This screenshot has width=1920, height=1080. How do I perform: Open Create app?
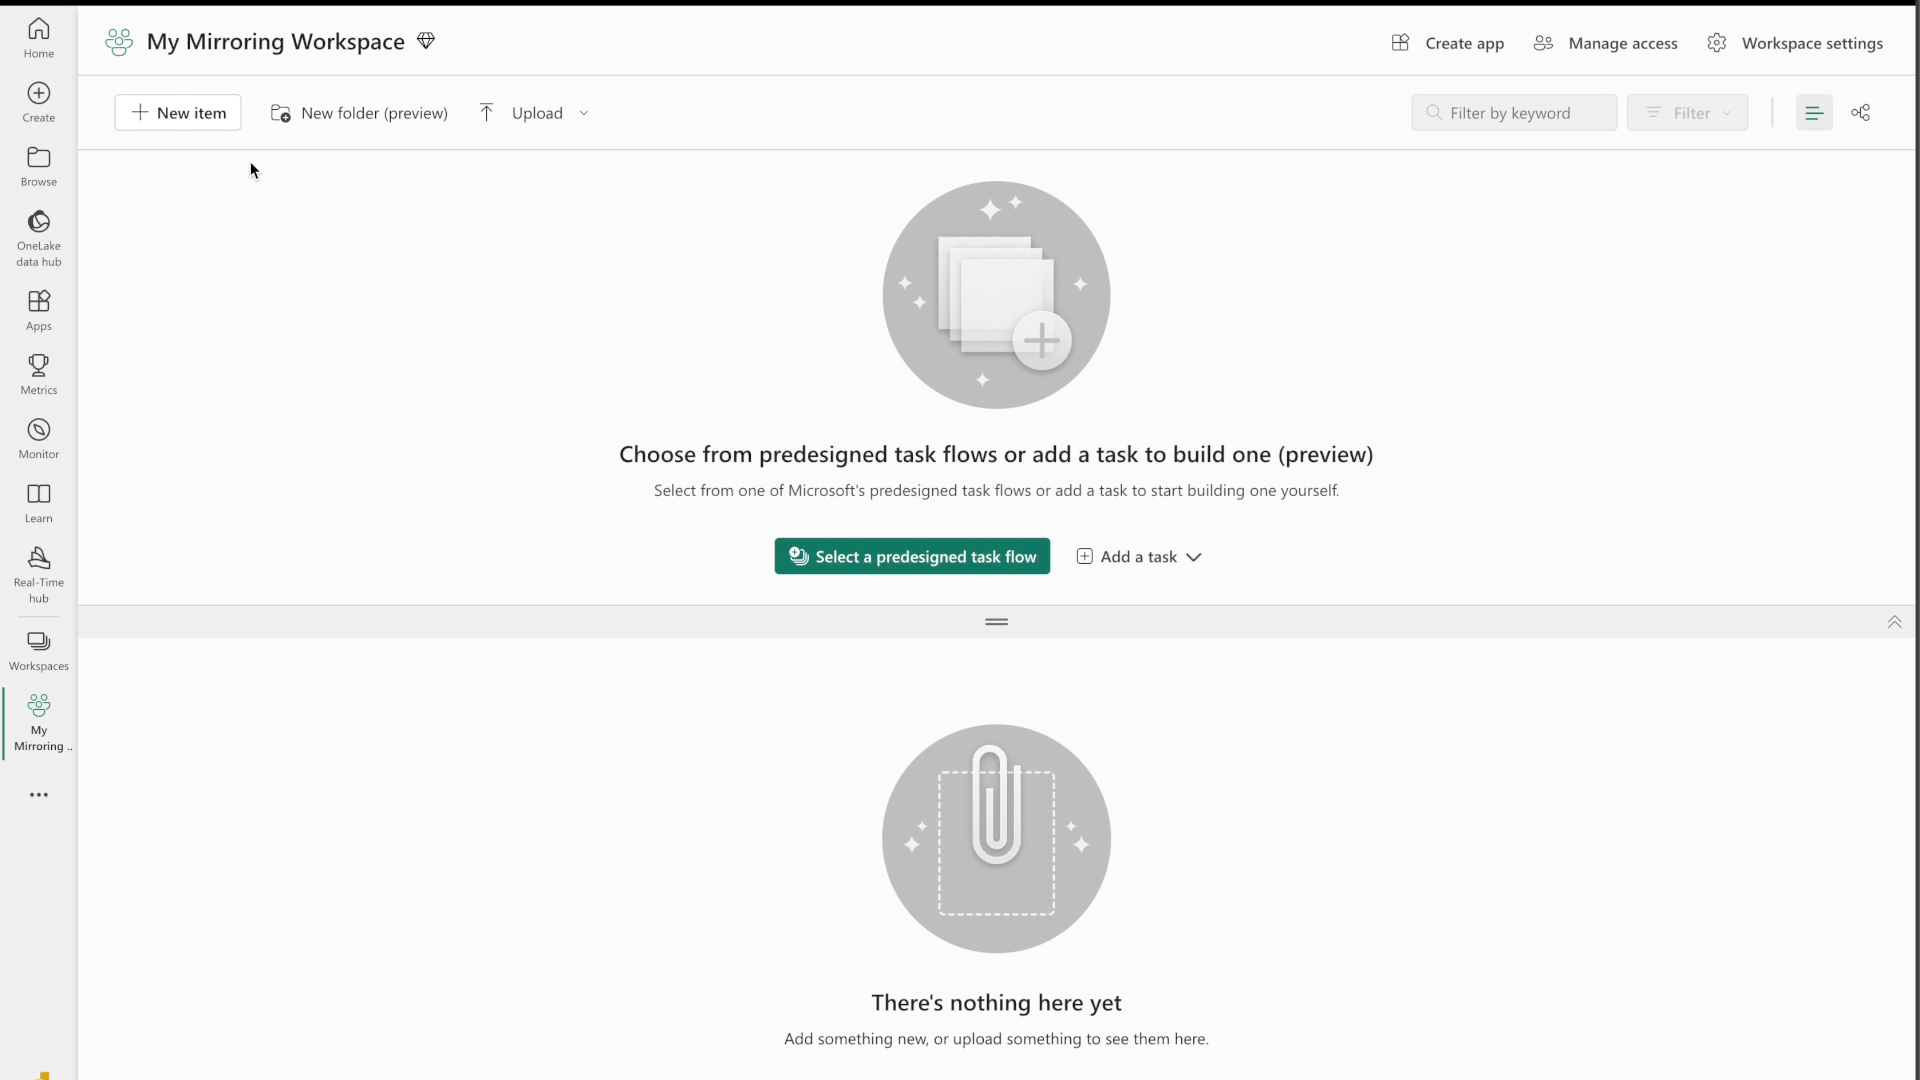(1447, 43)
